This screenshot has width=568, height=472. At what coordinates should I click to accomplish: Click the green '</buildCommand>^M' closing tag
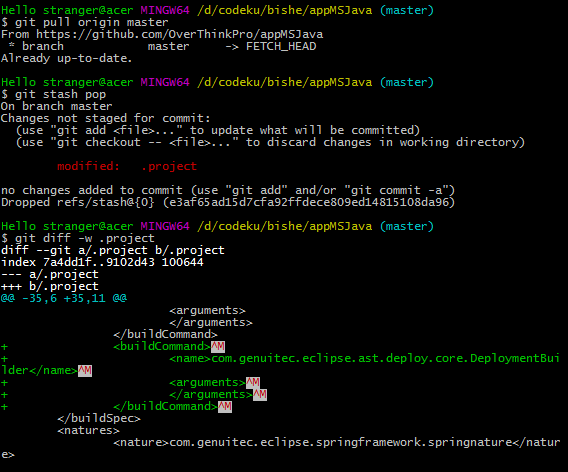pyautogui.click(x=172, y=406)
